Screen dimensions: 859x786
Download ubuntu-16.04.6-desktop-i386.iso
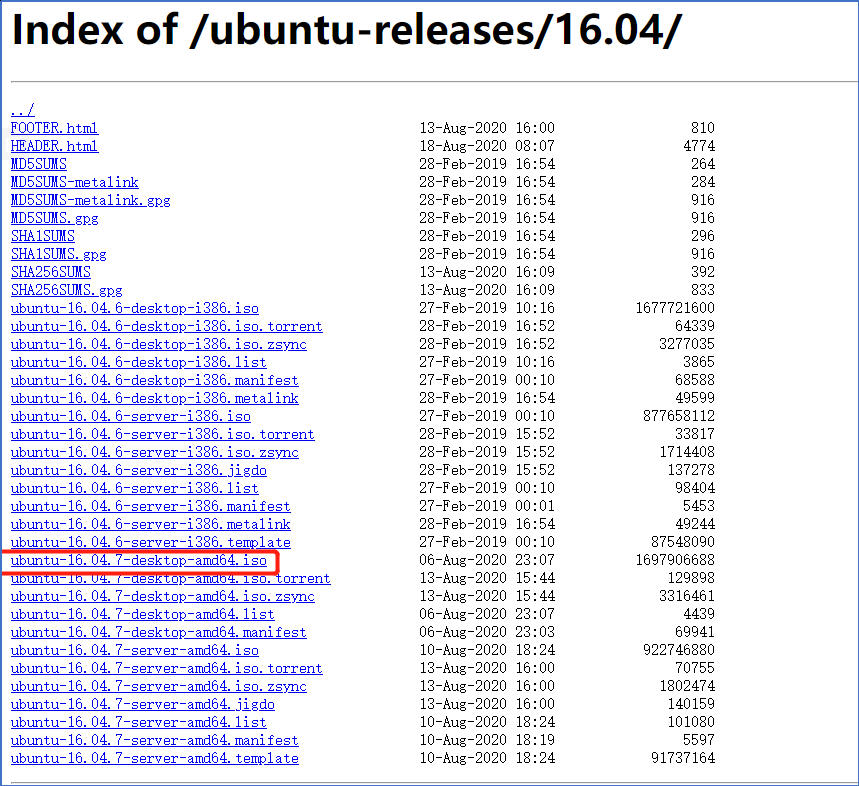[133, 308]
